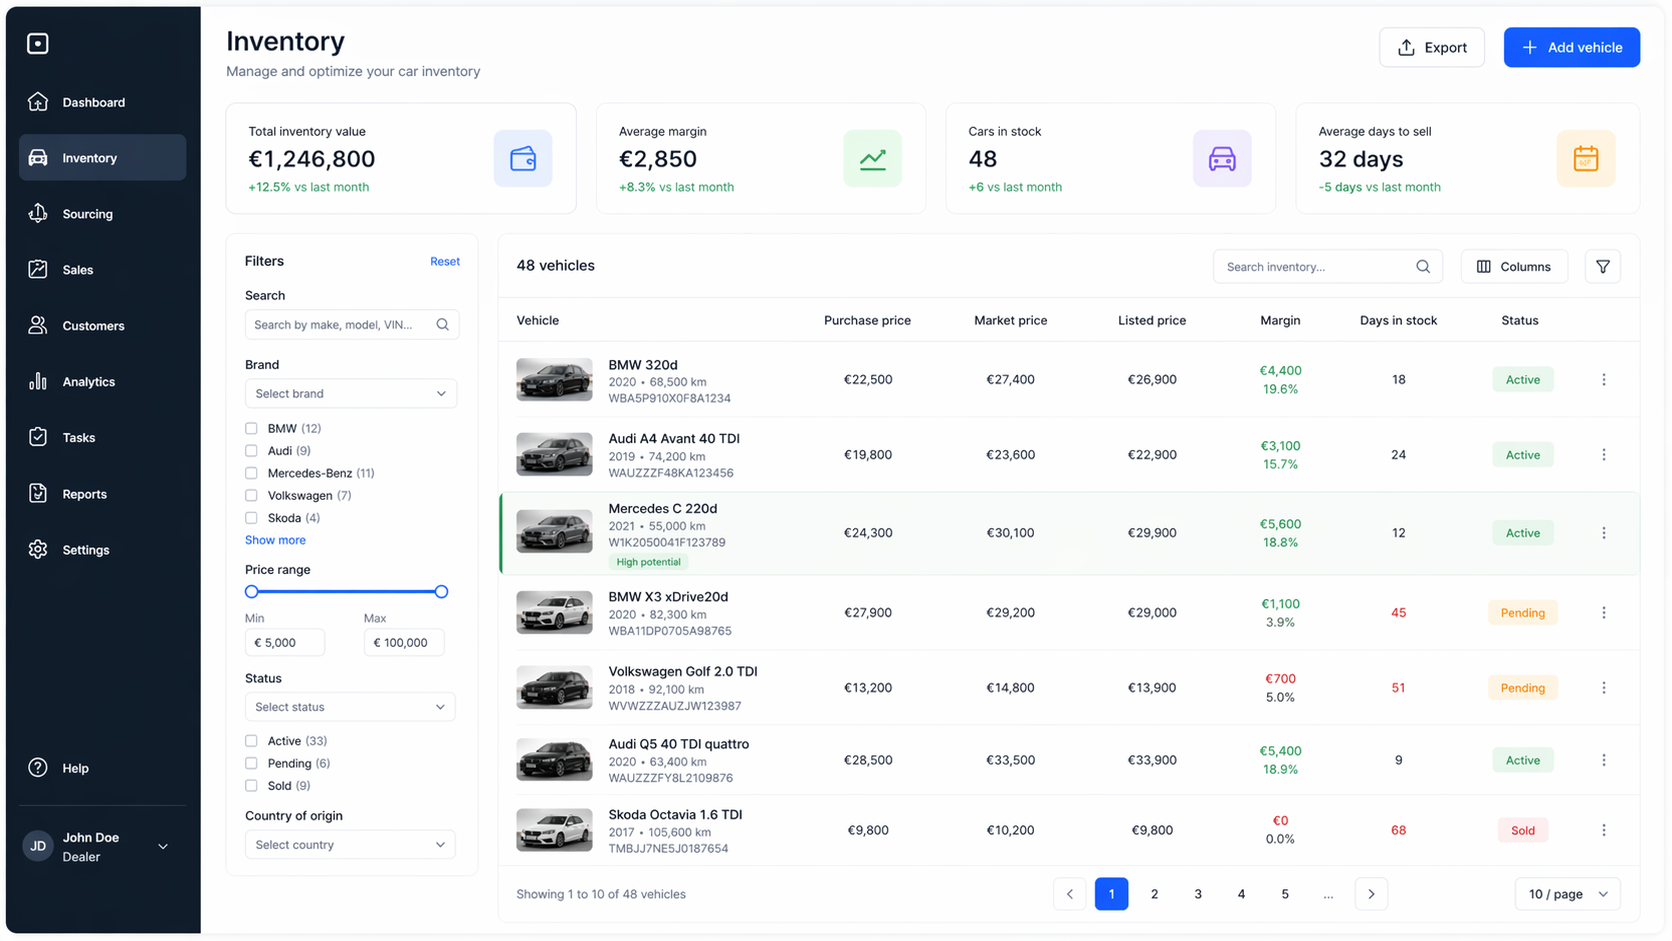The width and height of the screenshot is (1672, 941).
Task: Click the Help question mark icon
Action: [38, 767]
